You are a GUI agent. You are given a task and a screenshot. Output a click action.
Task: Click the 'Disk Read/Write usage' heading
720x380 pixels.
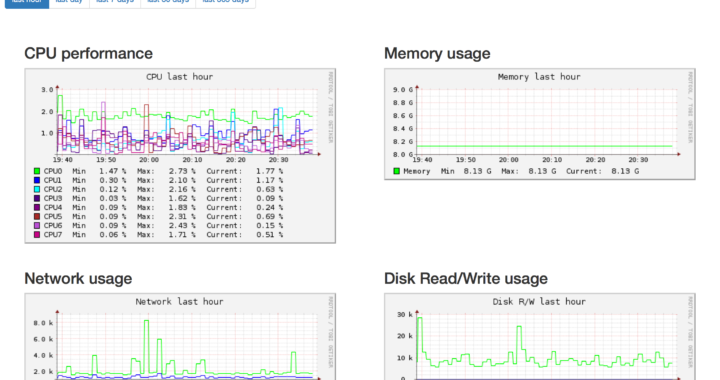[x=466, y=279]
